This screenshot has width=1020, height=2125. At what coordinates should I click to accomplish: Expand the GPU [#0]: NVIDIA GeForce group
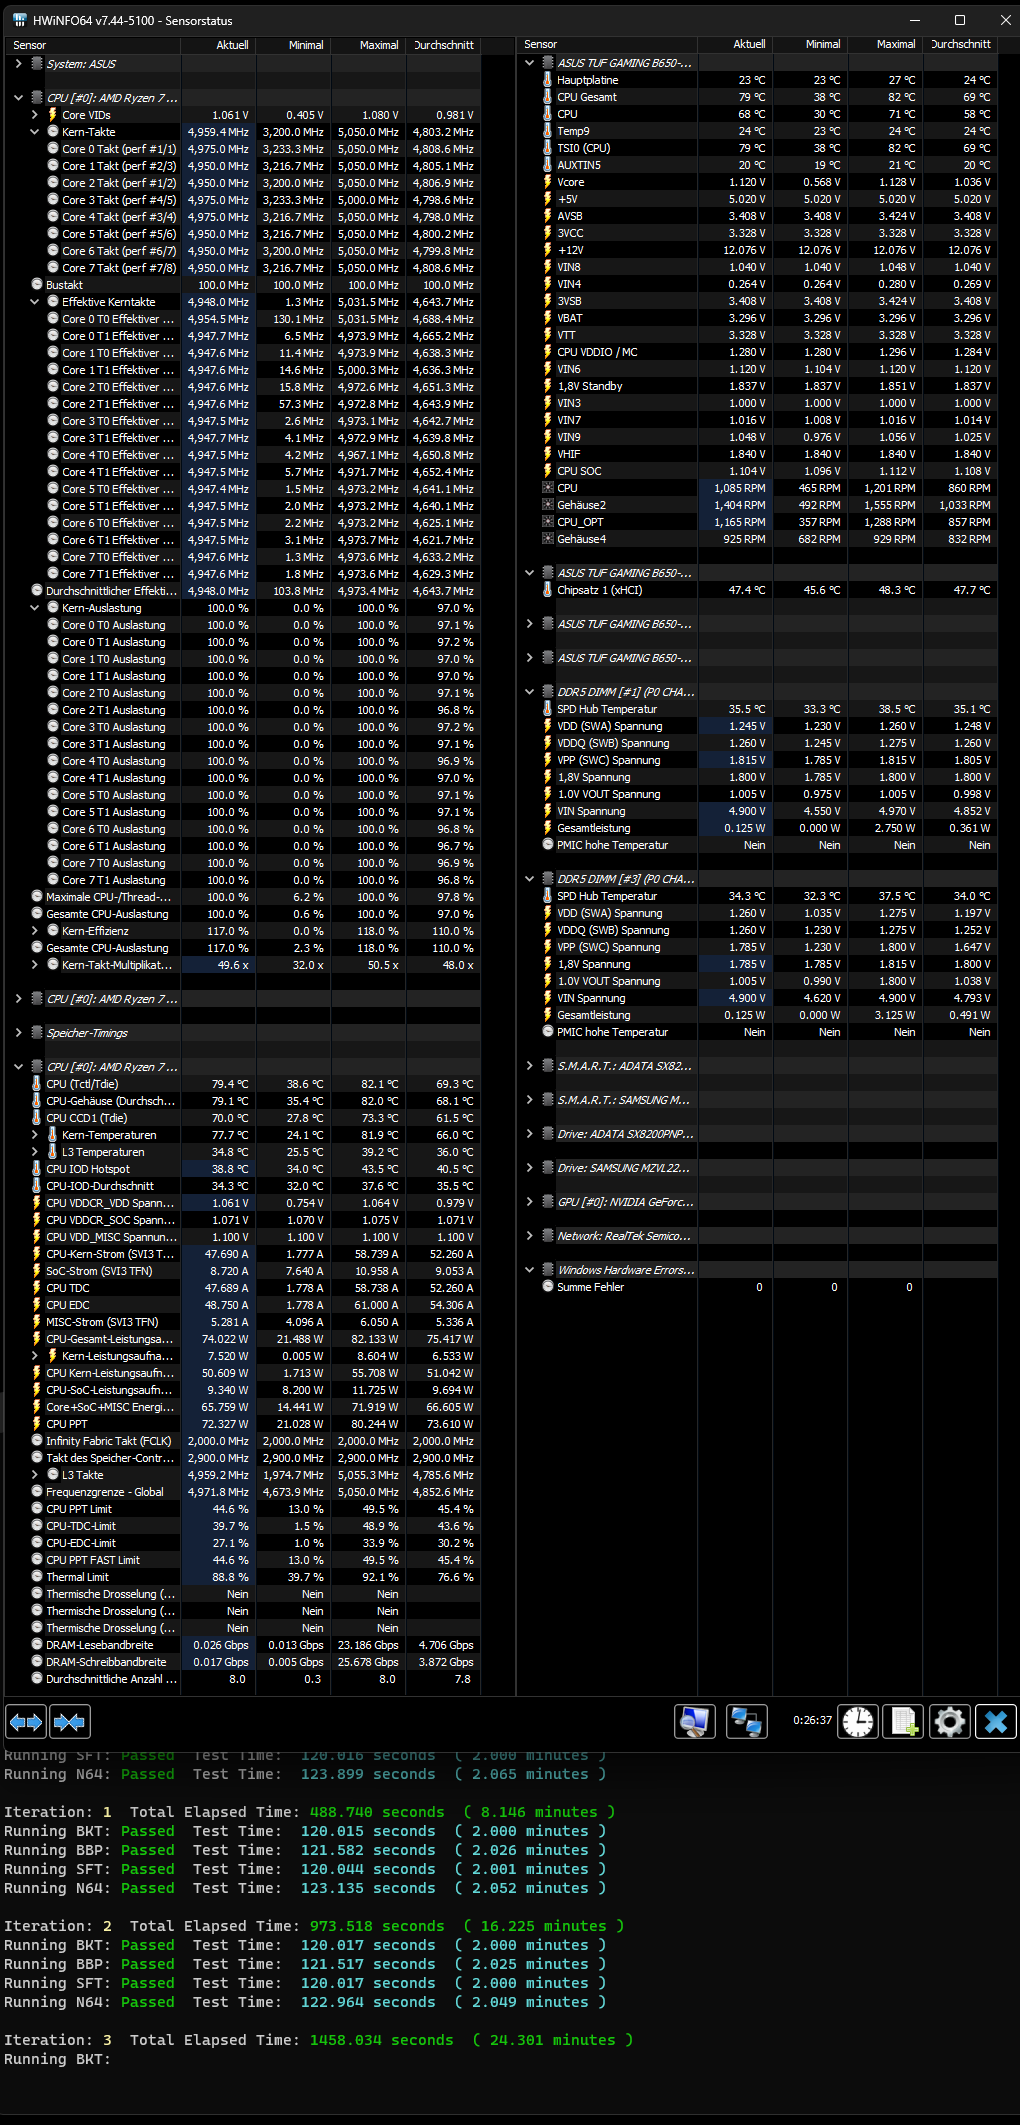(x=530, y=1202)
